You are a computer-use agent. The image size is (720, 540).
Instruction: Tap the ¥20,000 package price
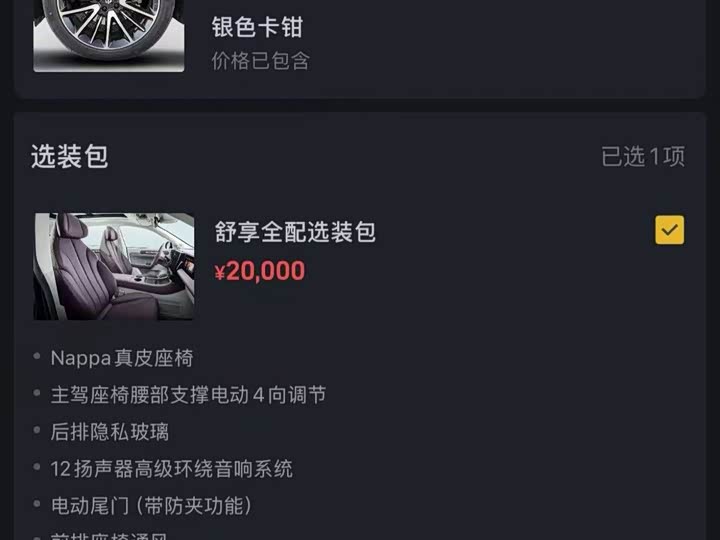(x=260, y=270)
